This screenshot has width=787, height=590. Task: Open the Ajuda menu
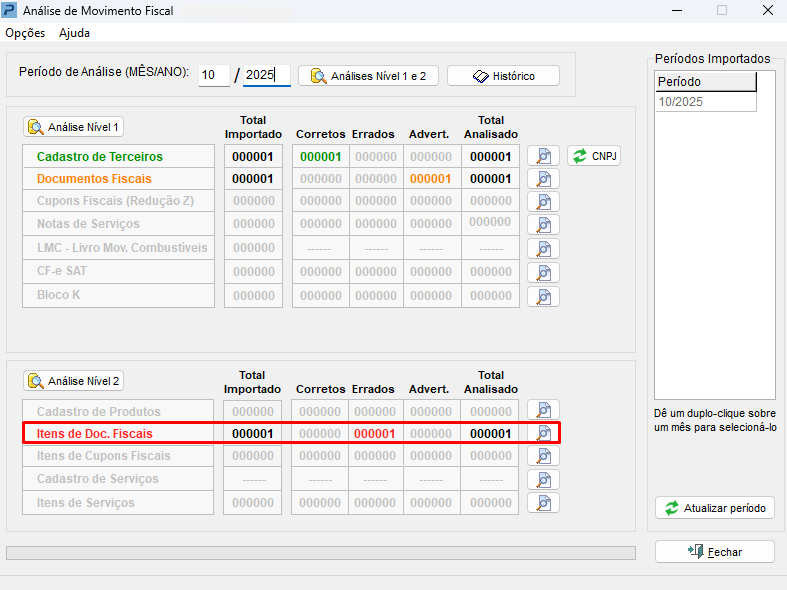click(74, 33)
